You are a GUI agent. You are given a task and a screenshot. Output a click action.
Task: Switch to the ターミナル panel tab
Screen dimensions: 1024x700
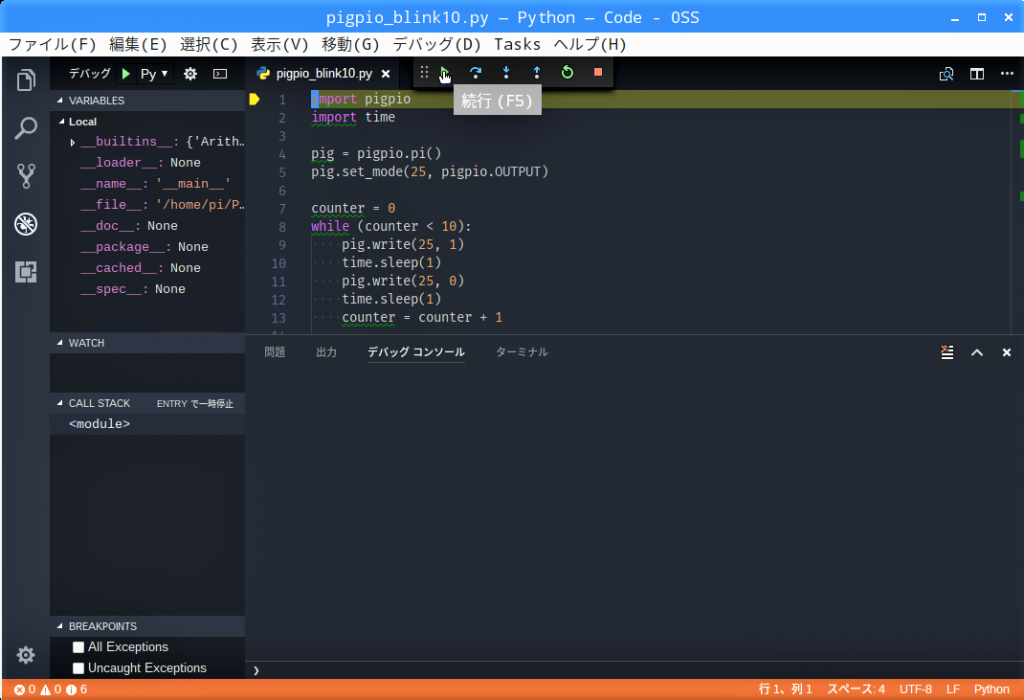(x=521, y=352)
